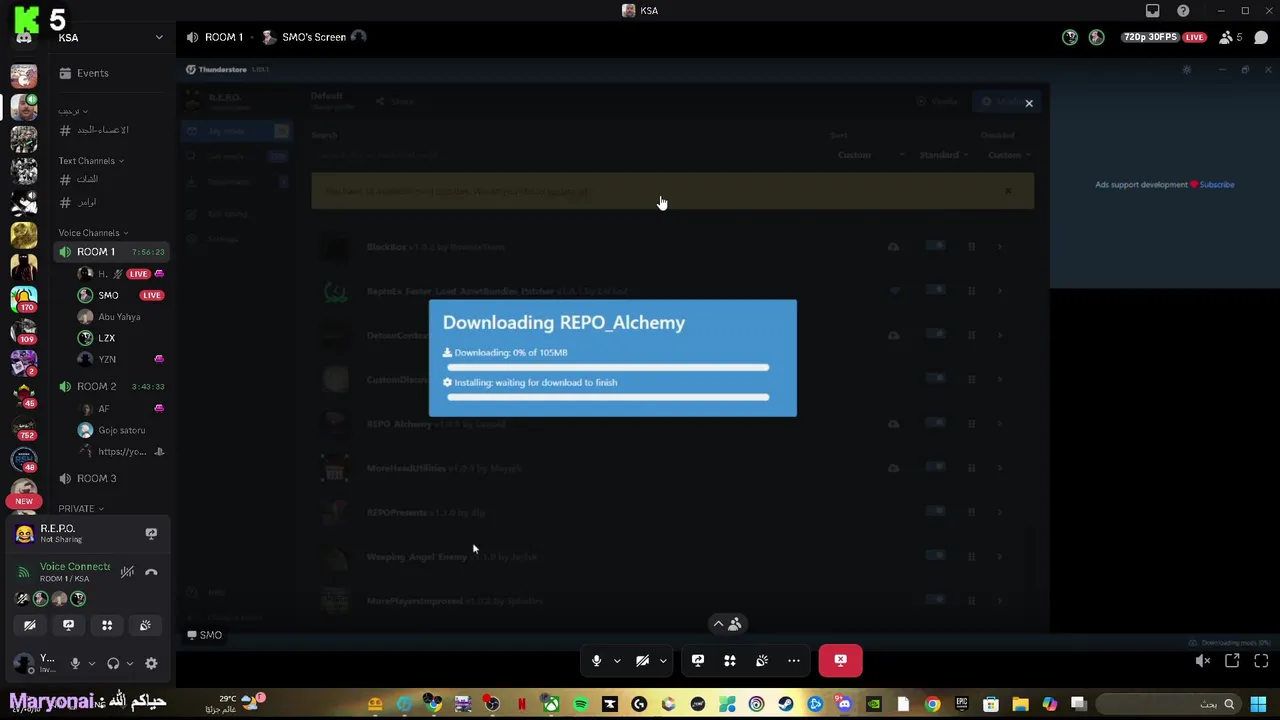Open File Explorer from the taskbar
The width and height of the screenshot is (1280, 720).
[x=1020, y=705]
